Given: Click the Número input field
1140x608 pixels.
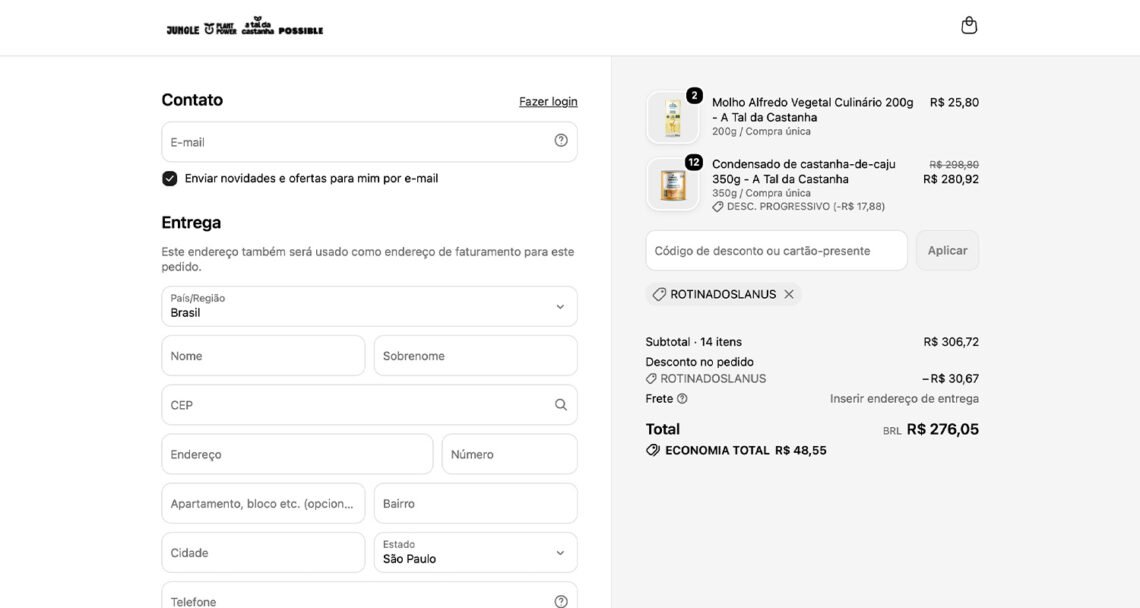Looking at the screenshot, I should coord(510,454).
